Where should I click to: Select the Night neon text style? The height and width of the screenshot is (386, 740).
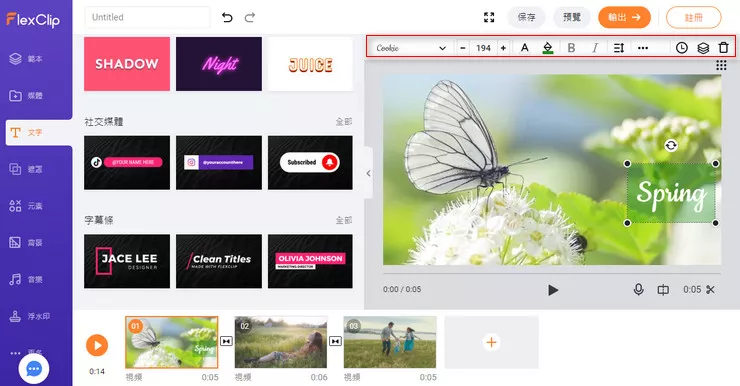[x=219, y=64]
